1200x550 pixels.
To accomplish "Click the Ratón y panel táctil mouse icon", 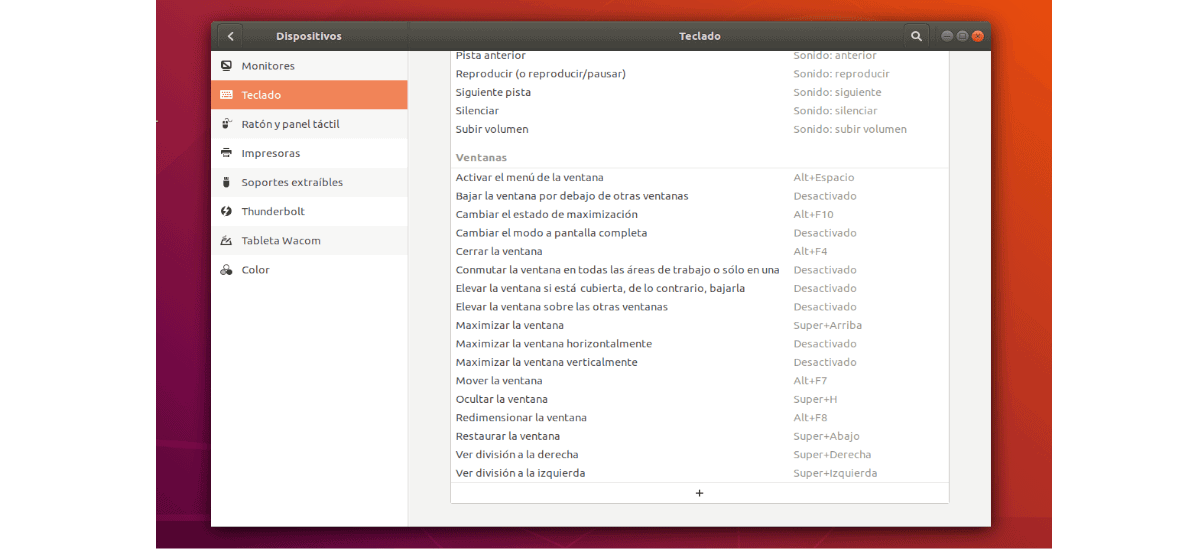I will pos(226,124).
